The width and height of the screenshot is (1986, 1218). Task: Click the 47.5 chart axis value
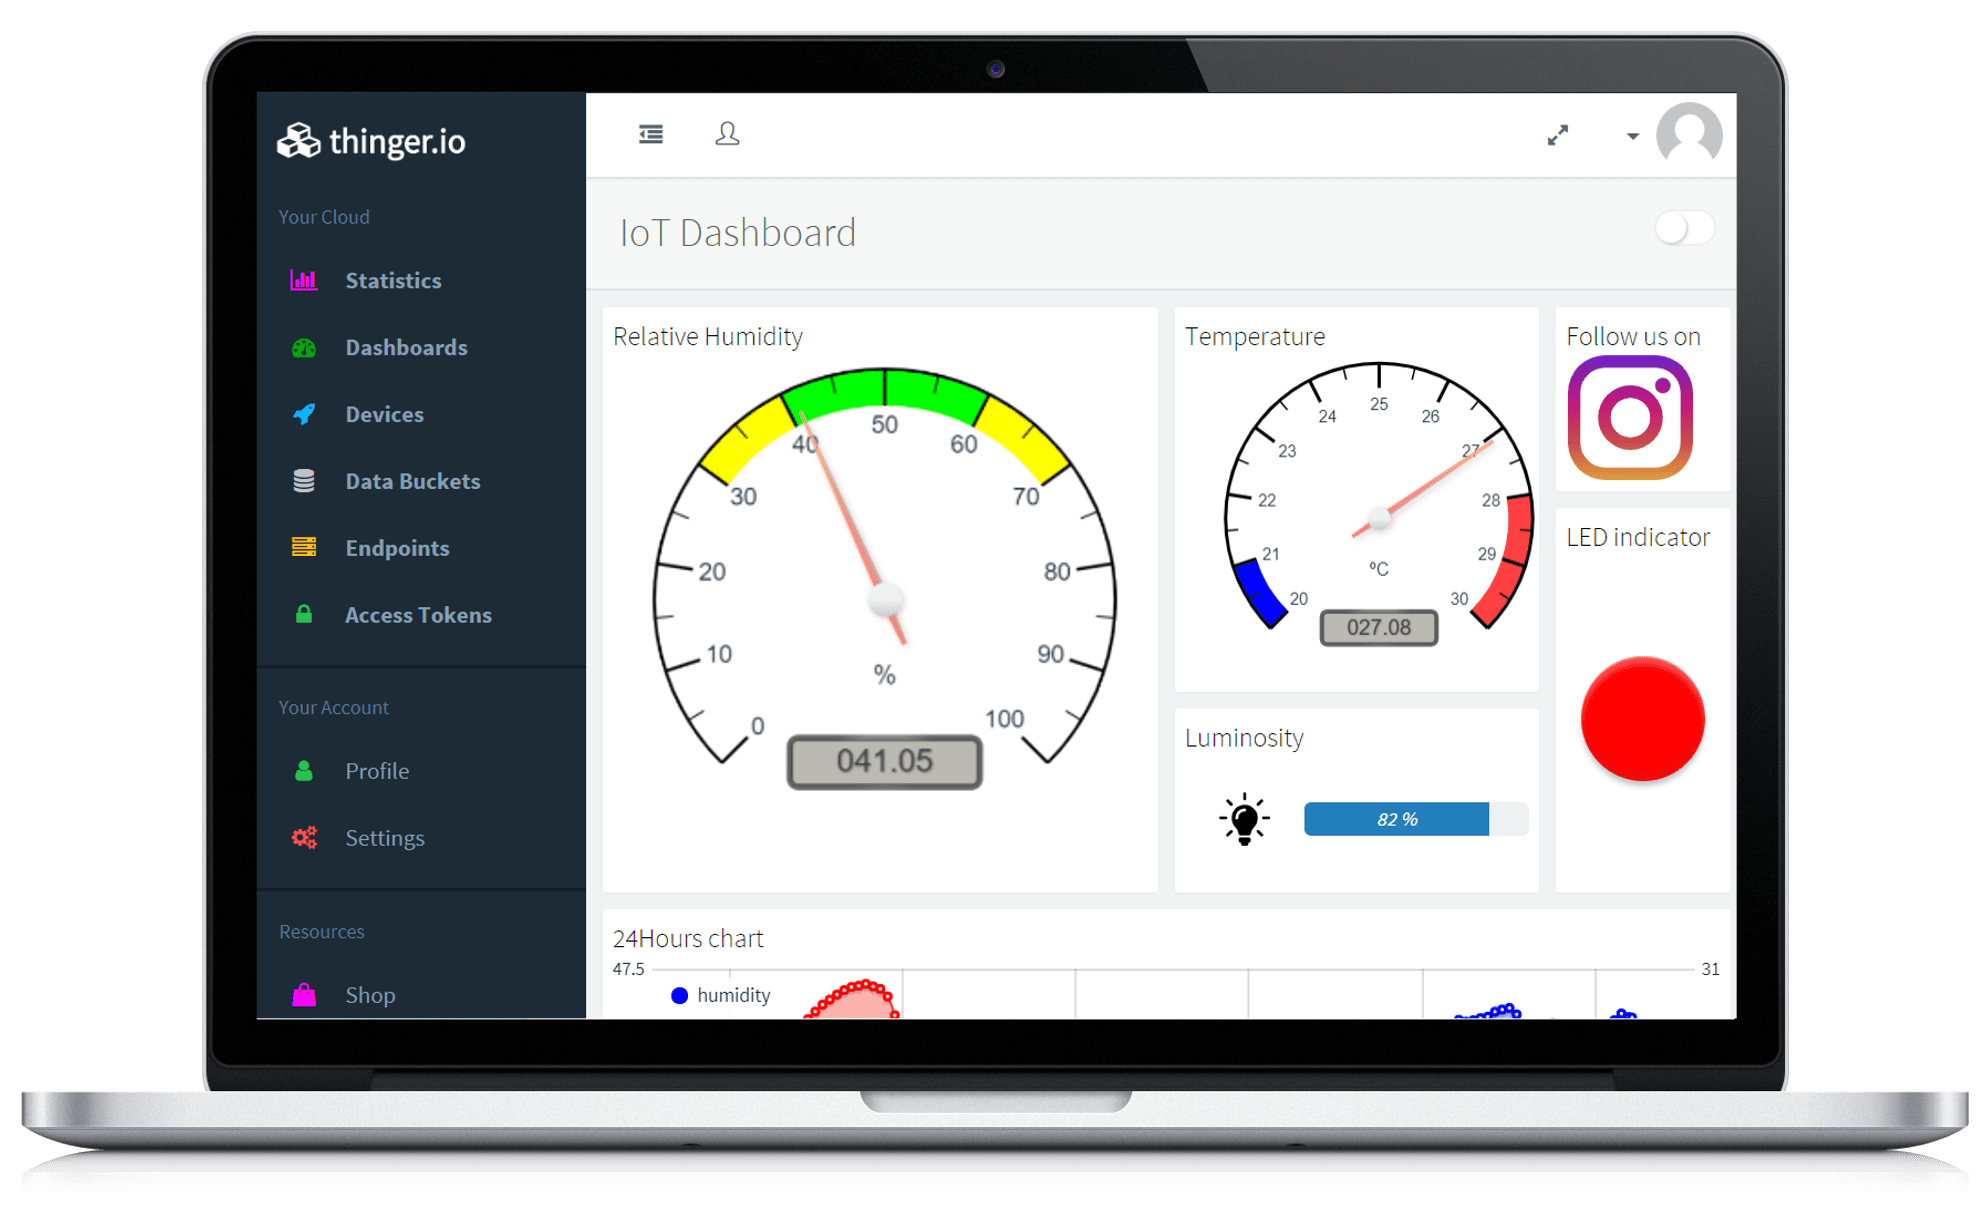click(x=629, y=969)
